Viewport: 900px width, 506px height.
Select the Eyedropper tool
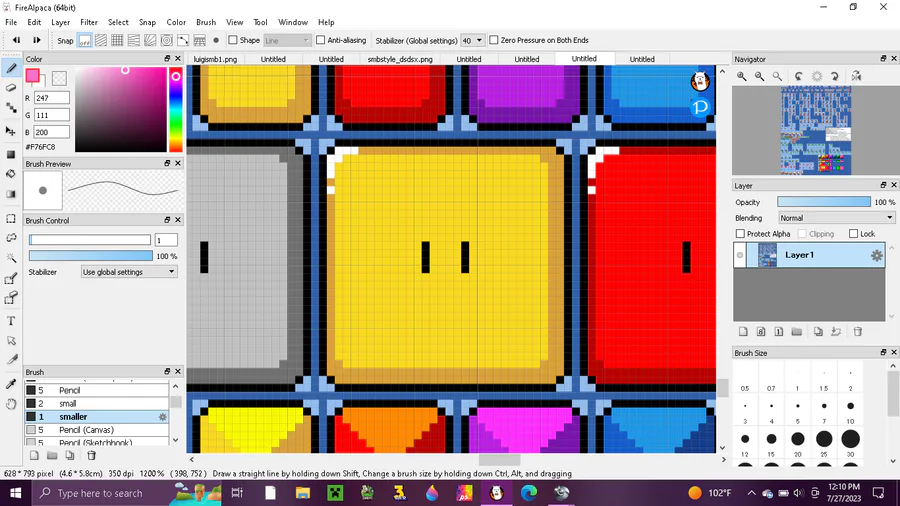click(x=11, y=384)
